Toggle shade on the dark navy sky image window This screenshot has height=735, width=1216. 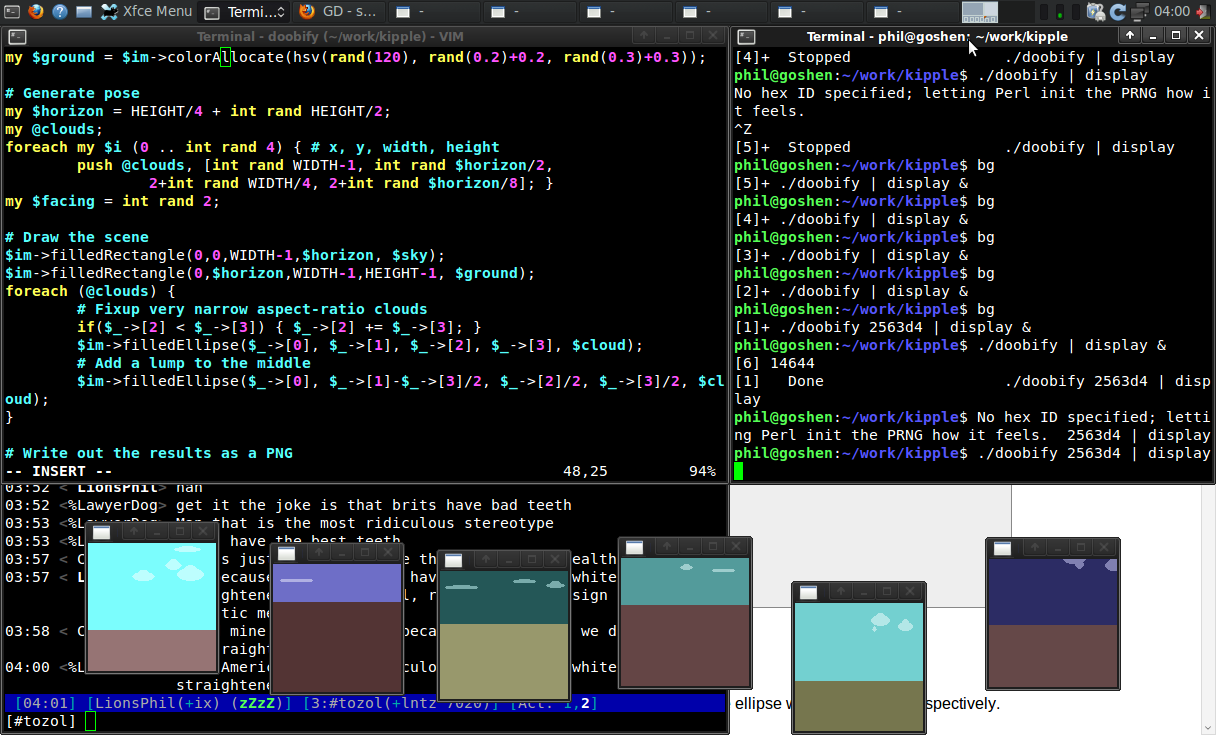1036,548
